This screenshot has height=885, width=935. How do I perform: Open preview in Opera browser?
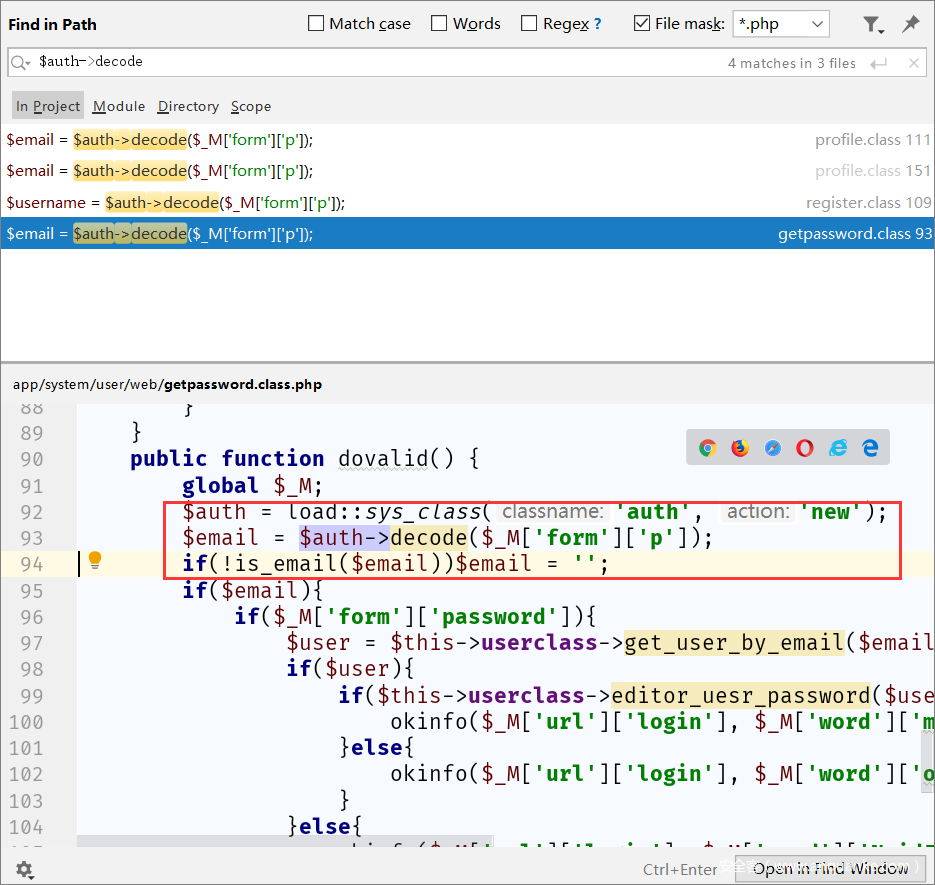(805, 448)
